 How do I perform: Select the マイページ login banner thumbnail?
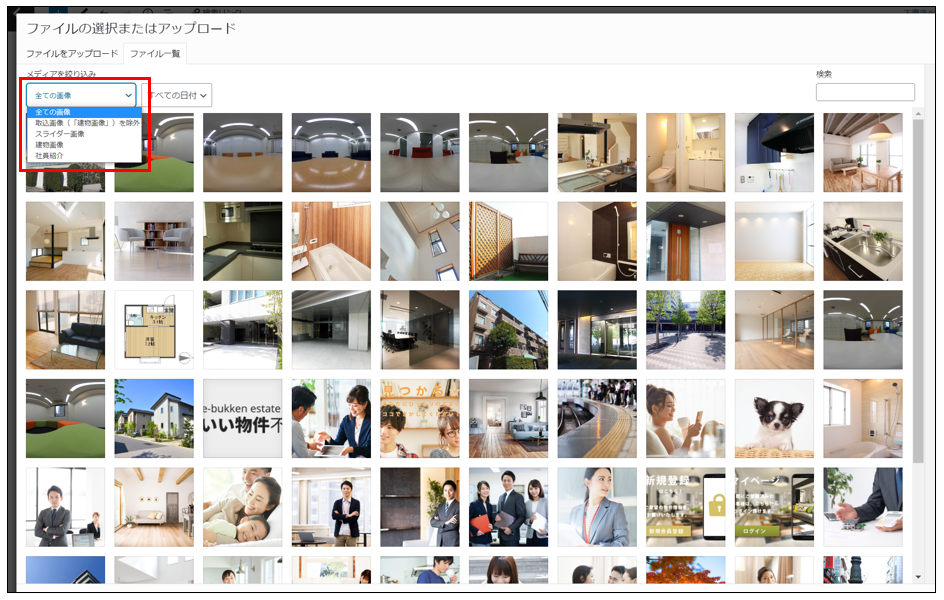point(774,507)
